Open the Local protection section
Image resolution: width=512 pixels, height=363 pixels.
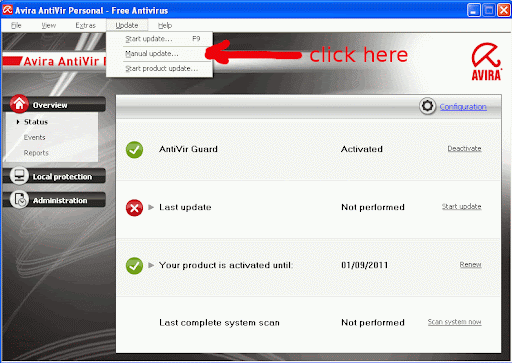click(54, 176)
